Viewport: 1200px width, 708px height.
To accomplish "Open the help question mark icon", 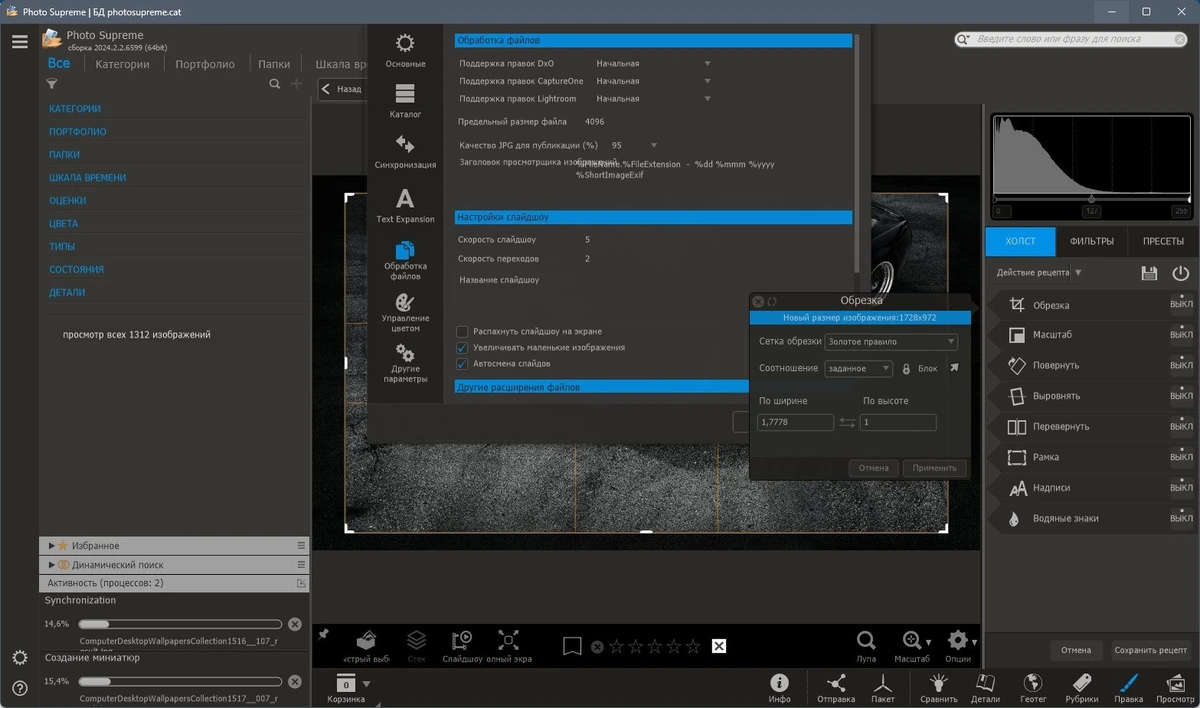I will [x=19, y=689].
